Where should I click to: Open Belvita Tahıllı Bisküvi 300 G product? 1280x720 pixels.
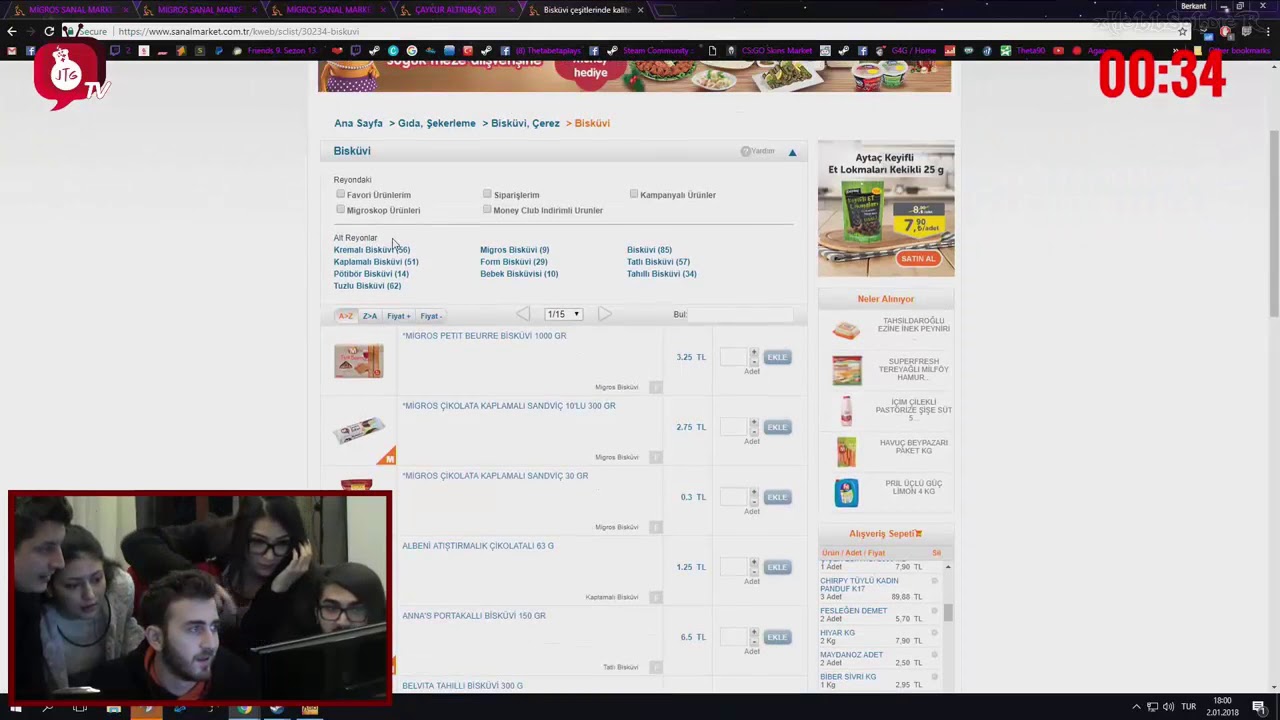pos(462,686)
